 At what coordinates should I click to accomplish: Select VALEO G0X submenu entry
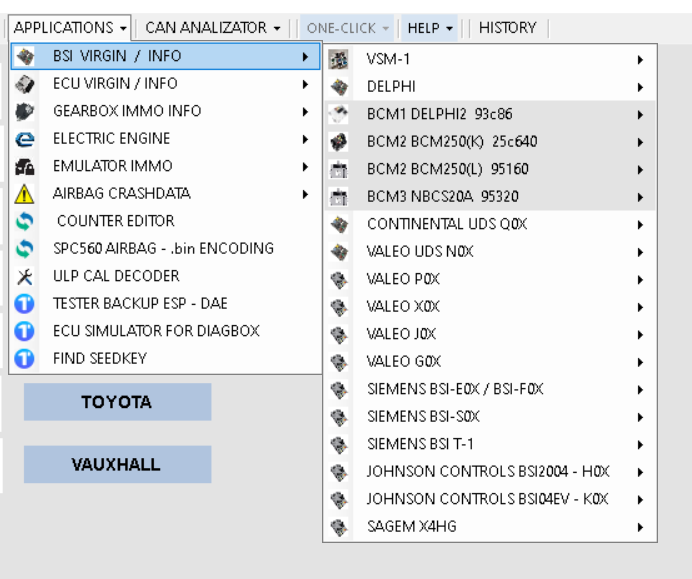(490, 361)
